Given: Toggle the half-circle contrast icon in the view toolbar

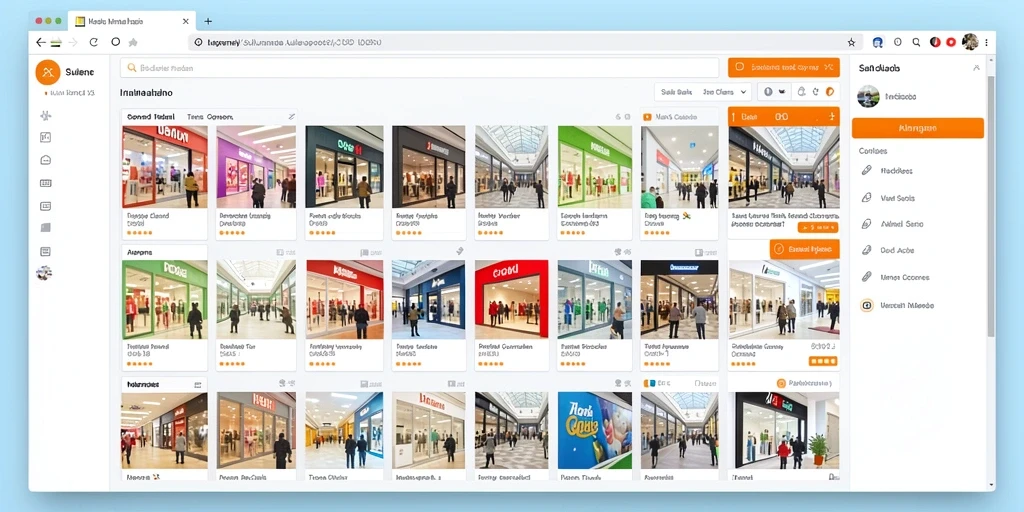Looking at the screenshot, I should pyautogui.click(x=768, y=92).
